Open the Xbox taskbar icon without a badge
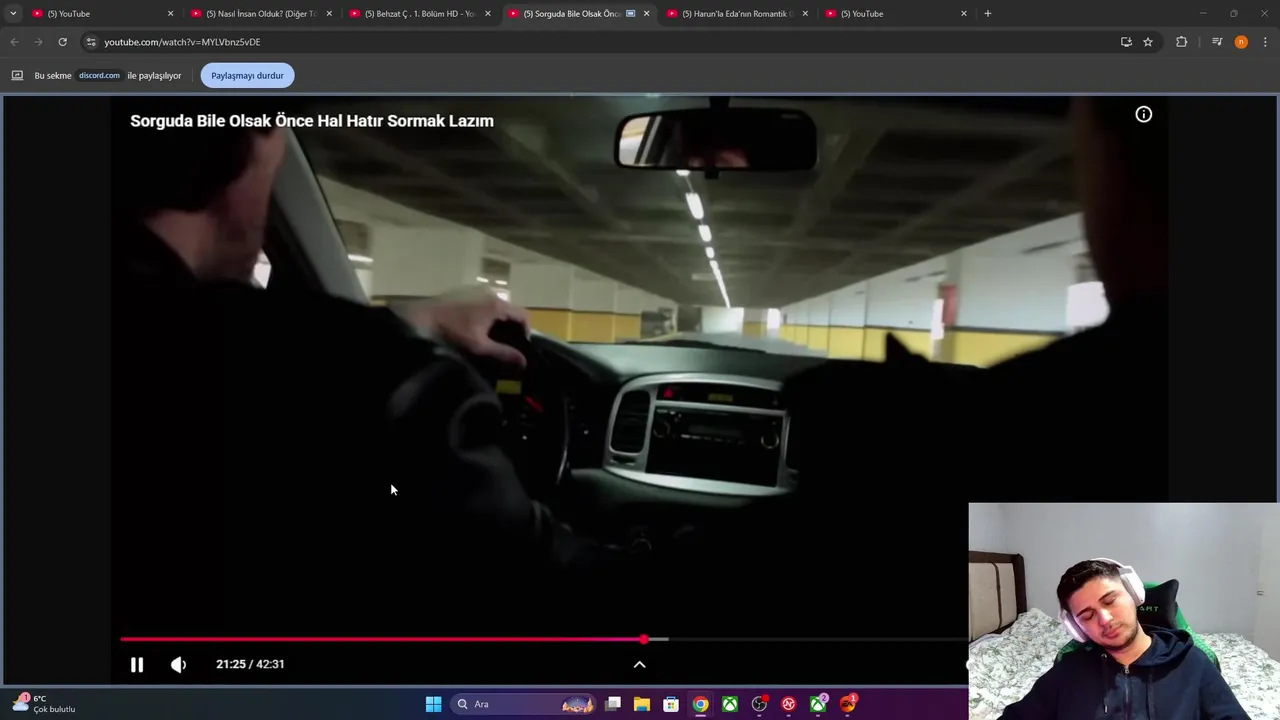Viewport: 1280px width, 720px height. coord(730,704)
